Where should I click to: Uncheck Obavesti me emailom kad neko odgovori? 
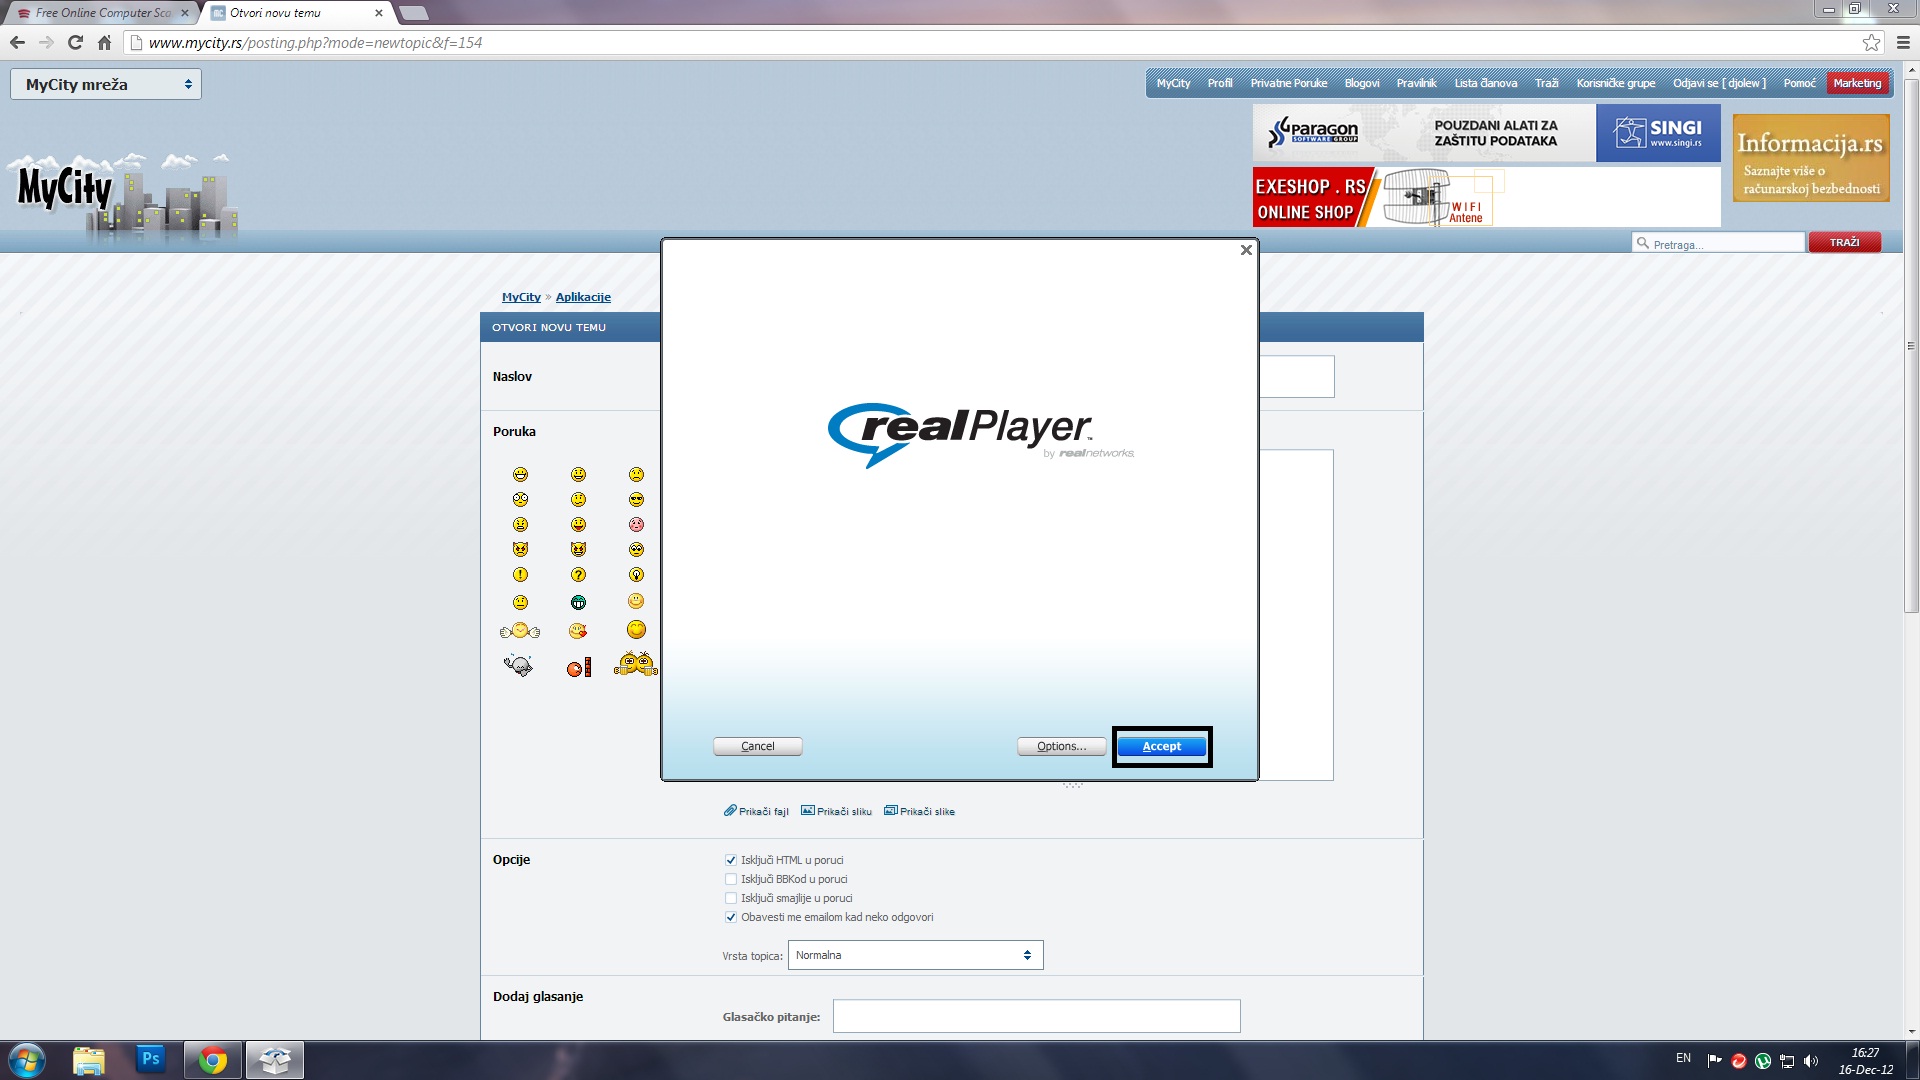(x=731, y=917)
